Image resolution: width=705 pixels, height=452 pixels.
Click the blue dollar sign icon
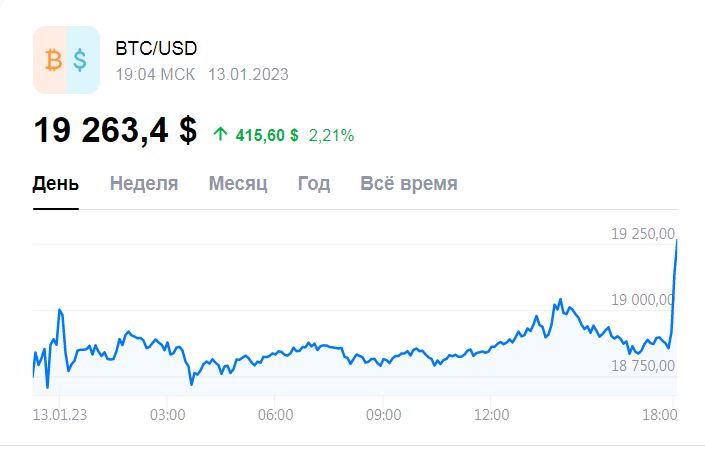tap(80, 60)
